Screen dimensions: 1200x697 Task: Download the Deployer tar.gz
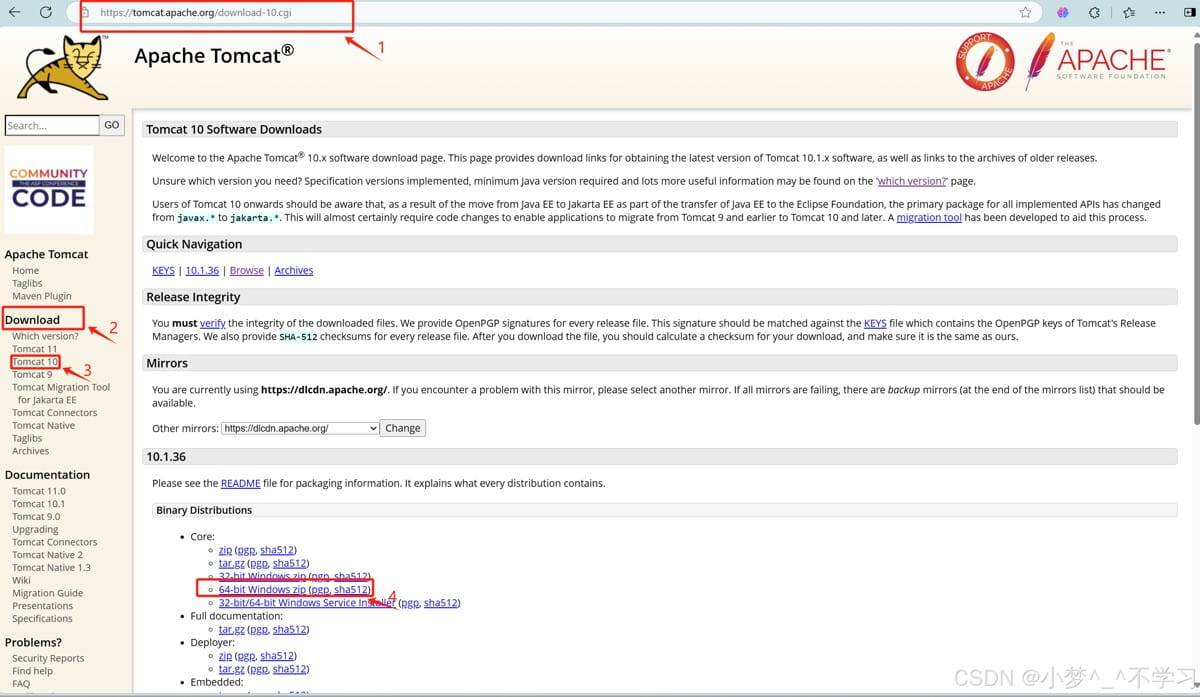(232, 669)
